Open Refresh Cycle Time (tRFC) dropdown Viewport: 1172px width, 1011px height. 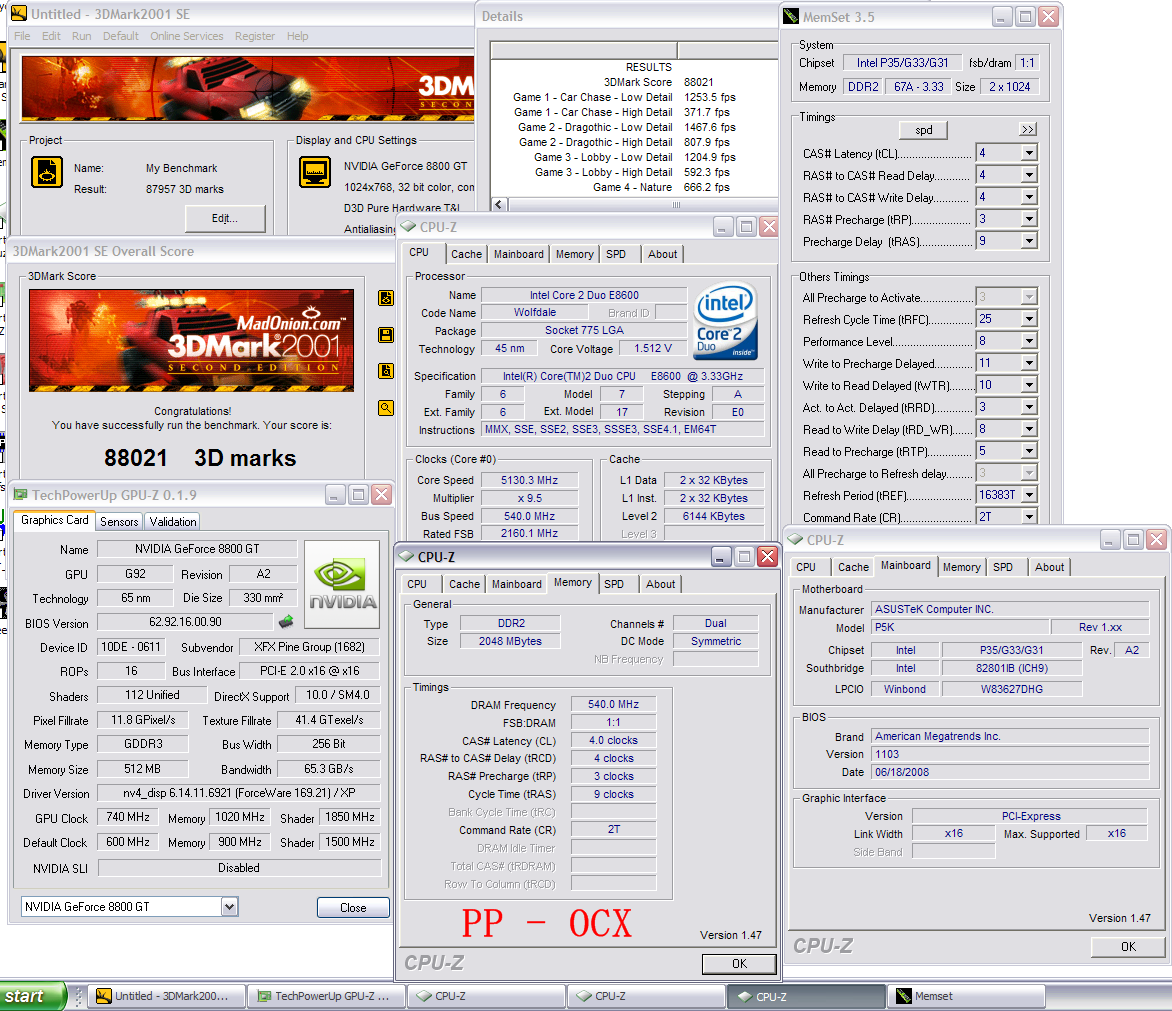(1029, 319)
